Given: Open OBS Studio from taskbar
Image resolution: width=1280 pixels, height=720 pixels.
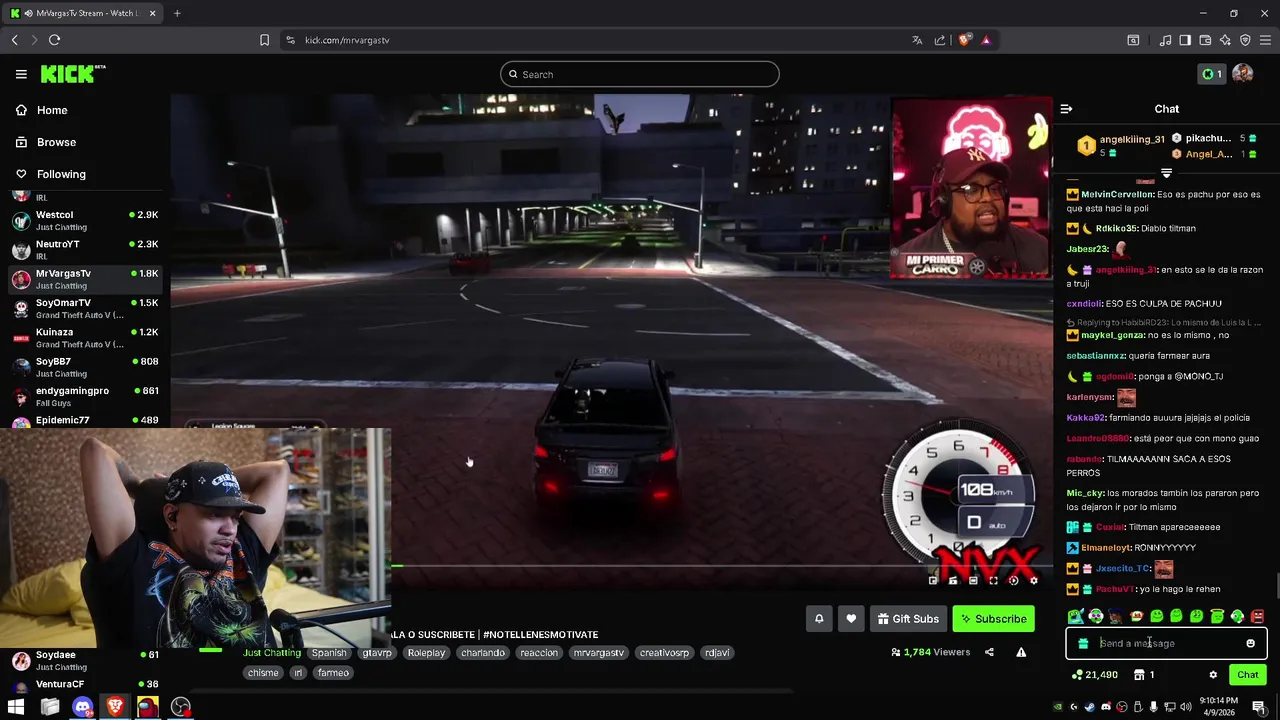Looking at the screenshot, I should pyautogui.click(x=181, y=707).
